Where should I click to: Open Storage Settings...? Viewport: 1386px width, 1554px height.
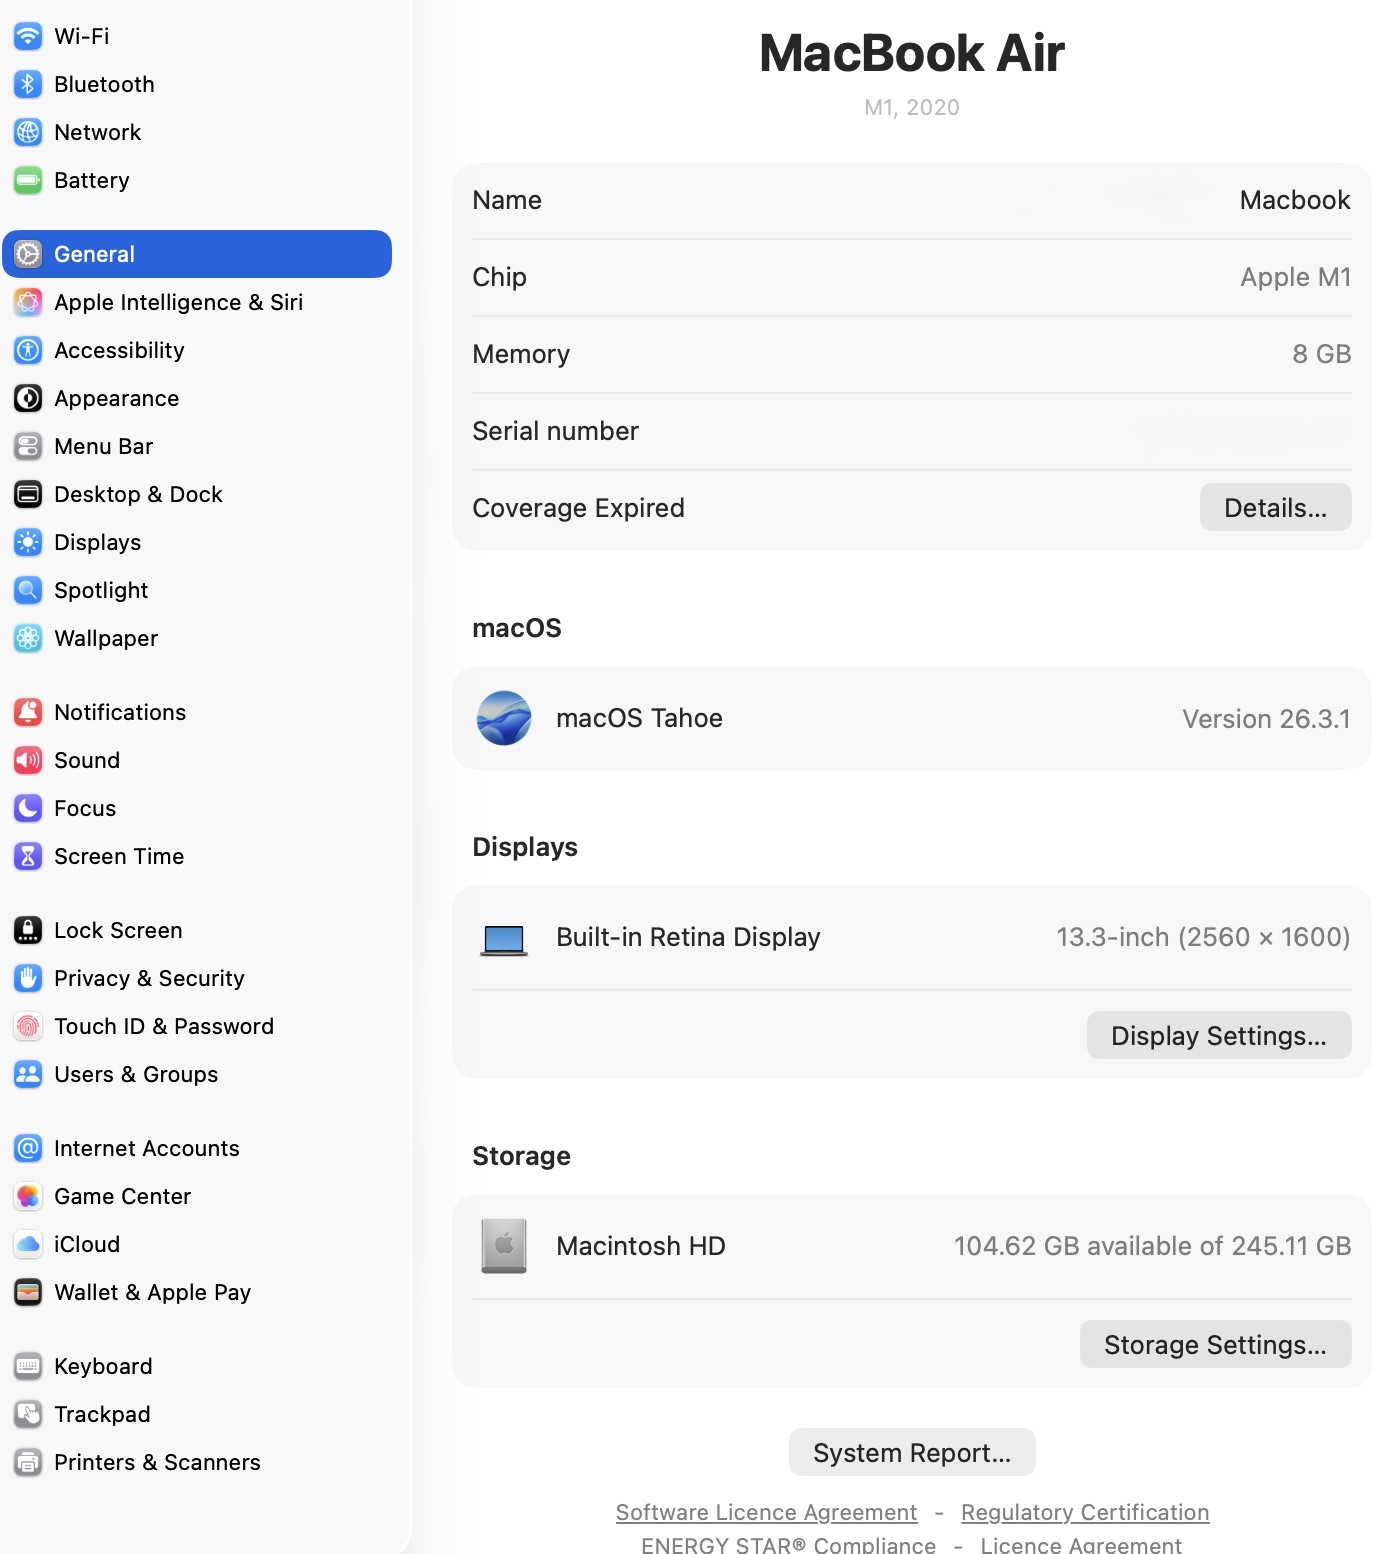pyautogui.click(x=1215, y=1344)
